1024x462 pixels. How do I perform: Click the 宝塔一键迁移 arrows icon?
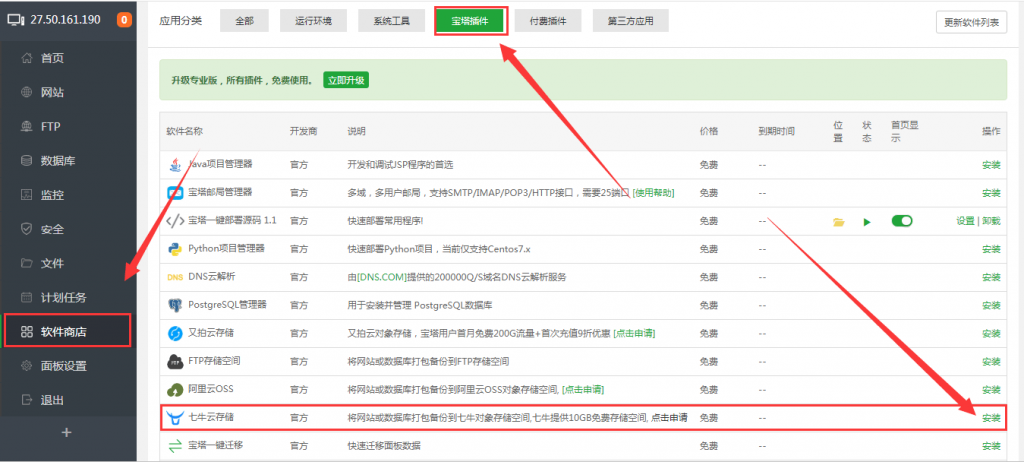175,446
